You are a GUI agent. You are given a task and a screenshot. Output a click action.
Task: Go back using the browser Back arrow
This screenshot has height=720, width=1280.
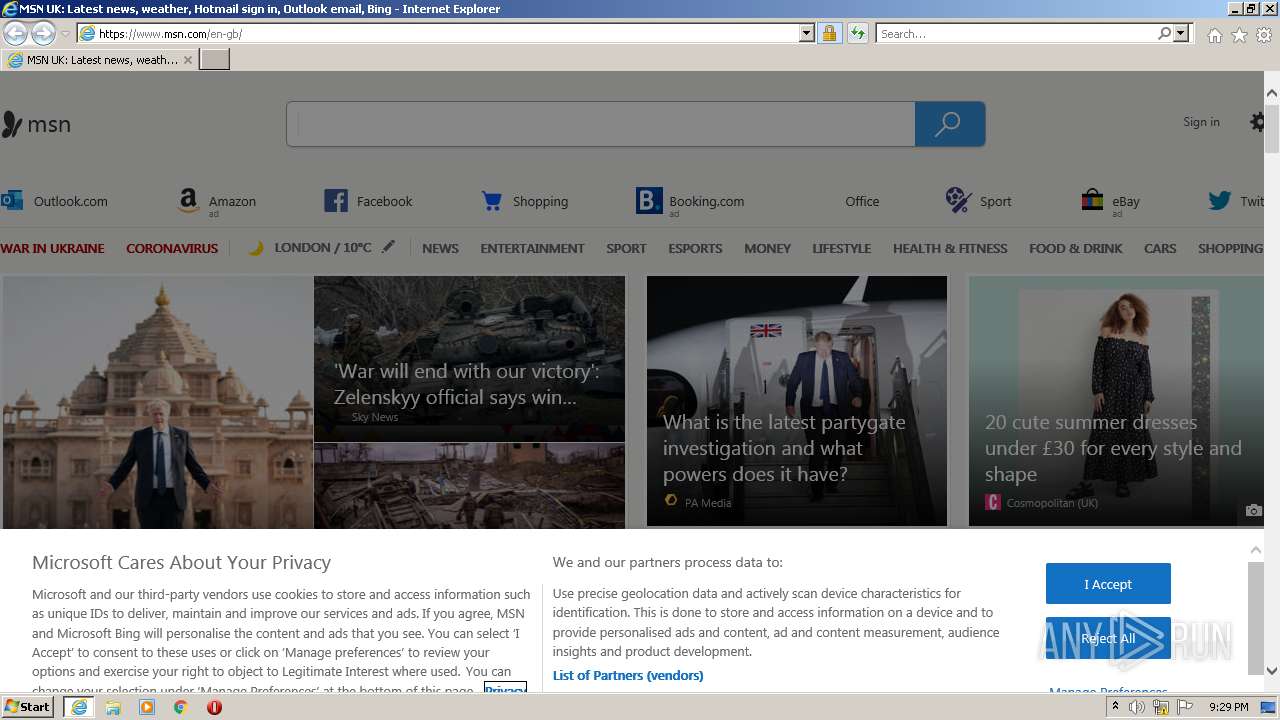[15, 33]
